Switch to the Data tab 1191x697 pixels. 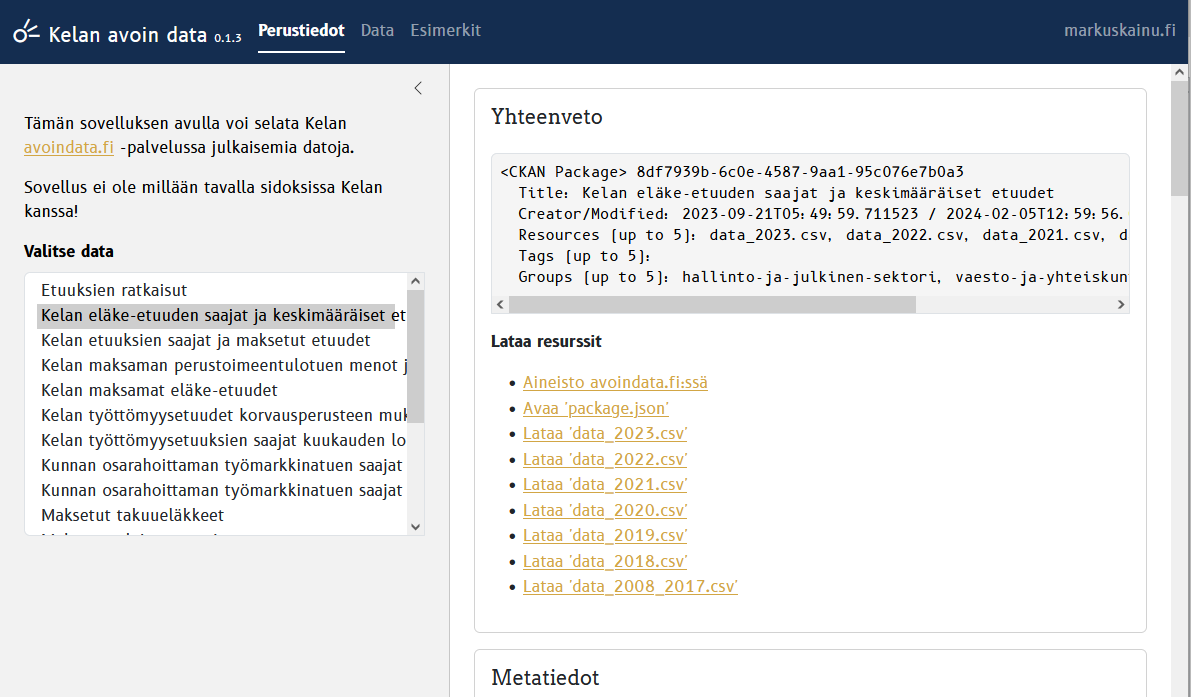pos(377,31)
